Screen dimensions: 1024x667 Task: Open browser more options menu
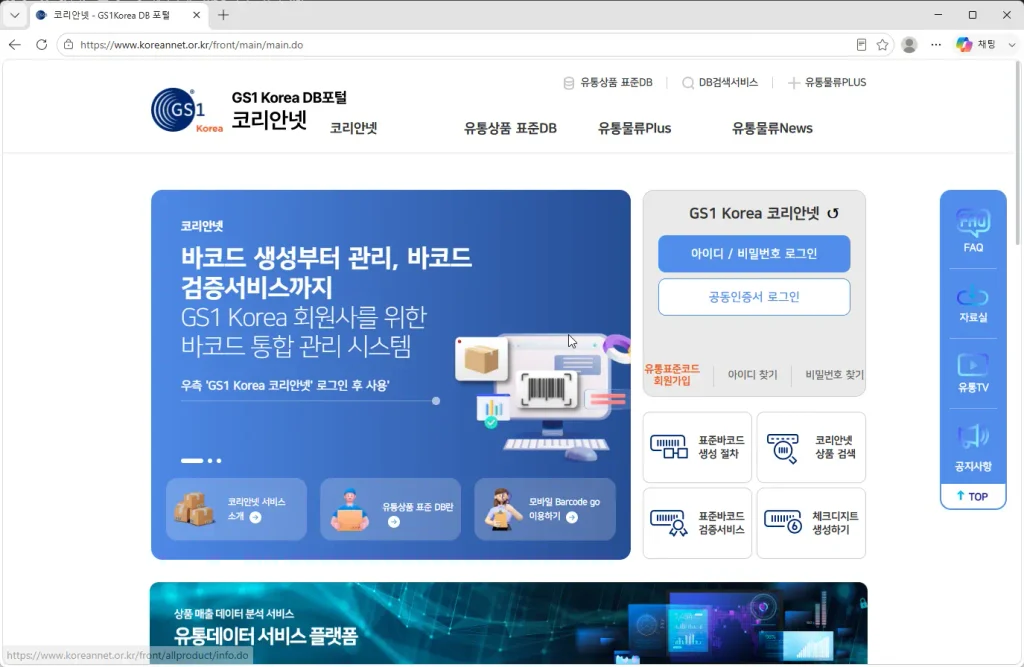coord(936,44)
